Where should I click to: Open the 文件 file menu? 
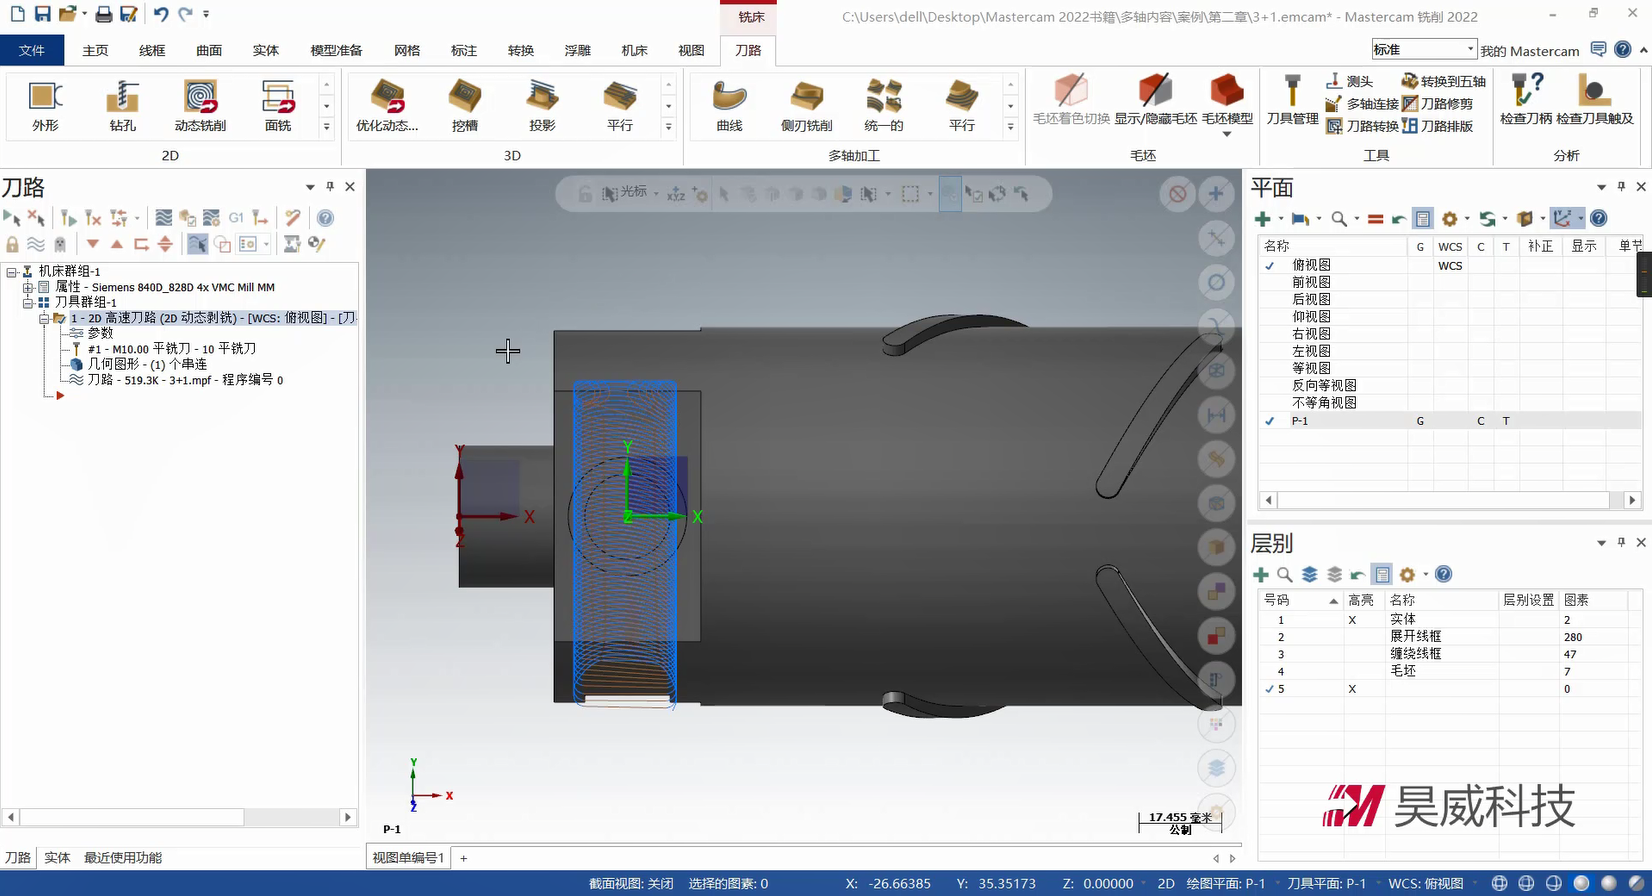pyautogui.click(x=32, y=50)
